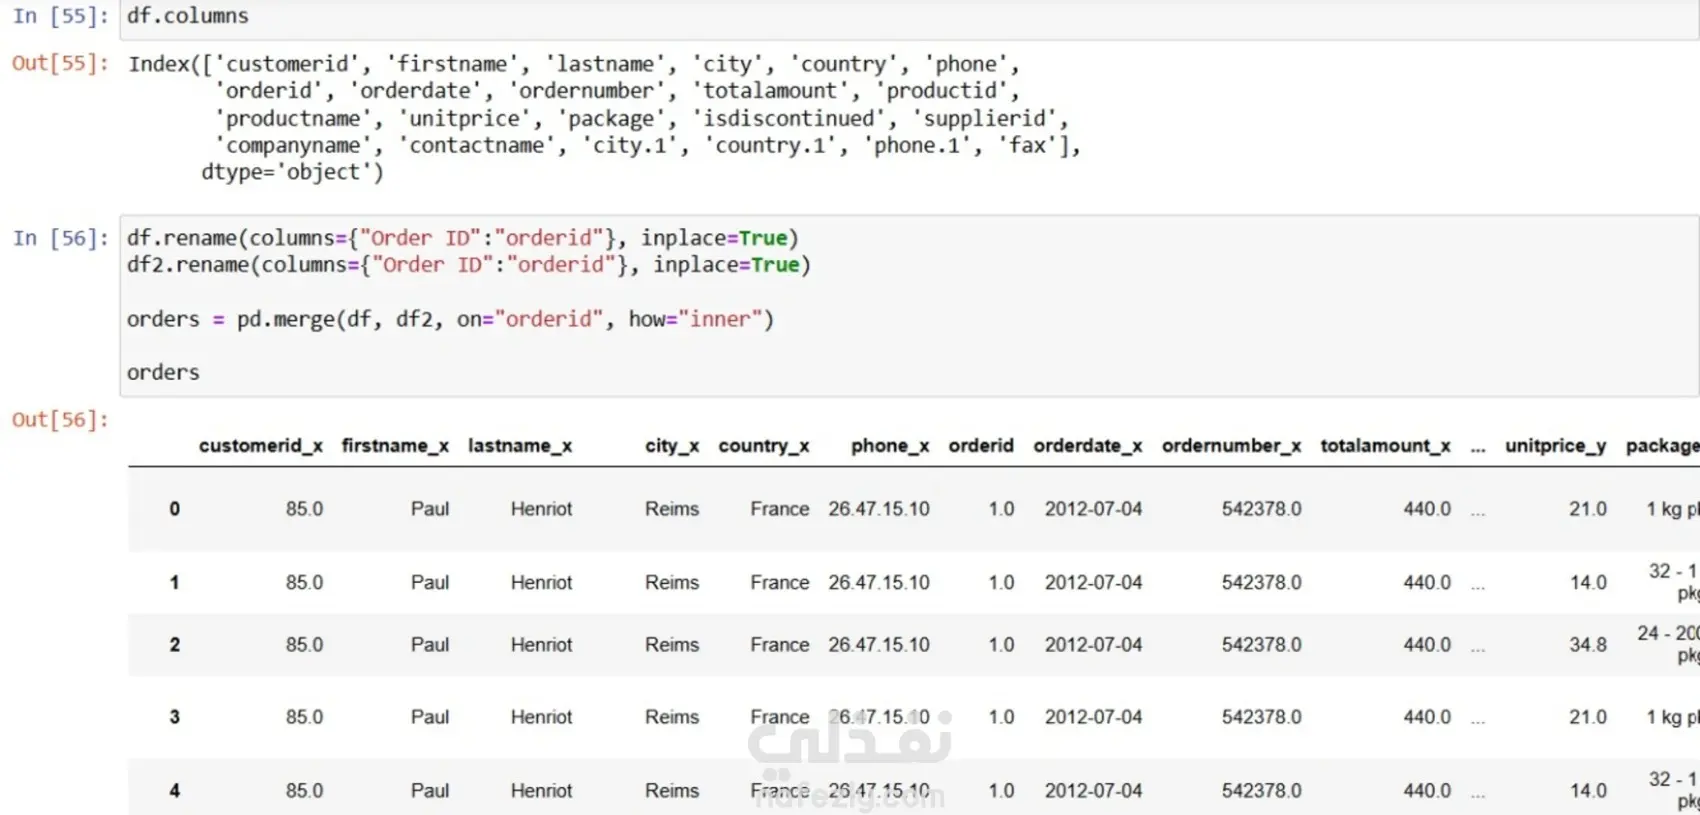Image resolution: width=1700 pixels, height=815 pixels.
Task: Click the customerid_x column header
Action: (260, 446)
